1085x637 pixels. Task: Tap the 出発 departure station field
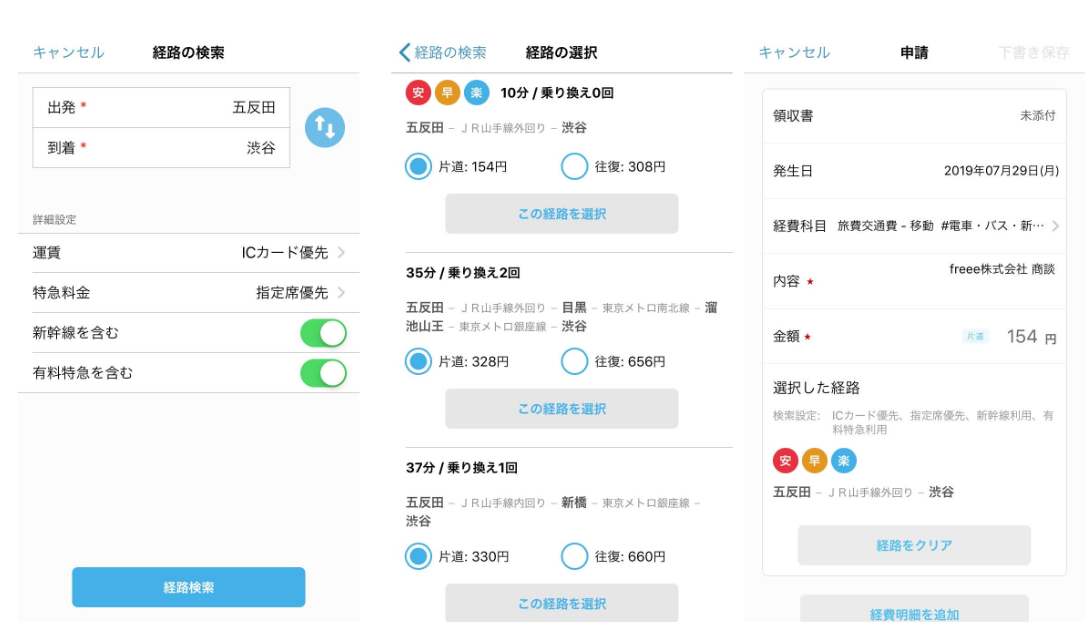point(161,108)
